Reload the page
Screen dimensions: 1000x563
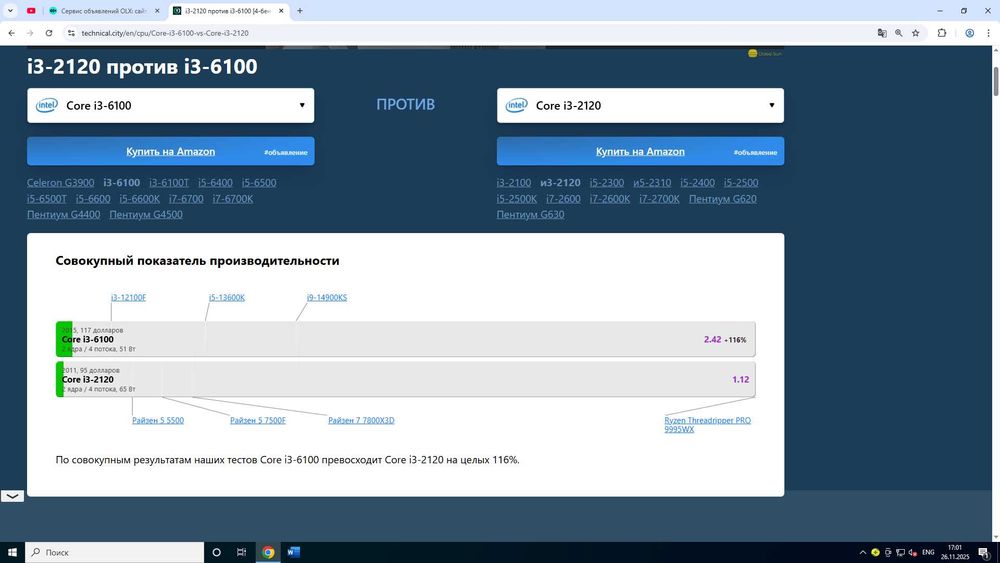coord(48,33)
